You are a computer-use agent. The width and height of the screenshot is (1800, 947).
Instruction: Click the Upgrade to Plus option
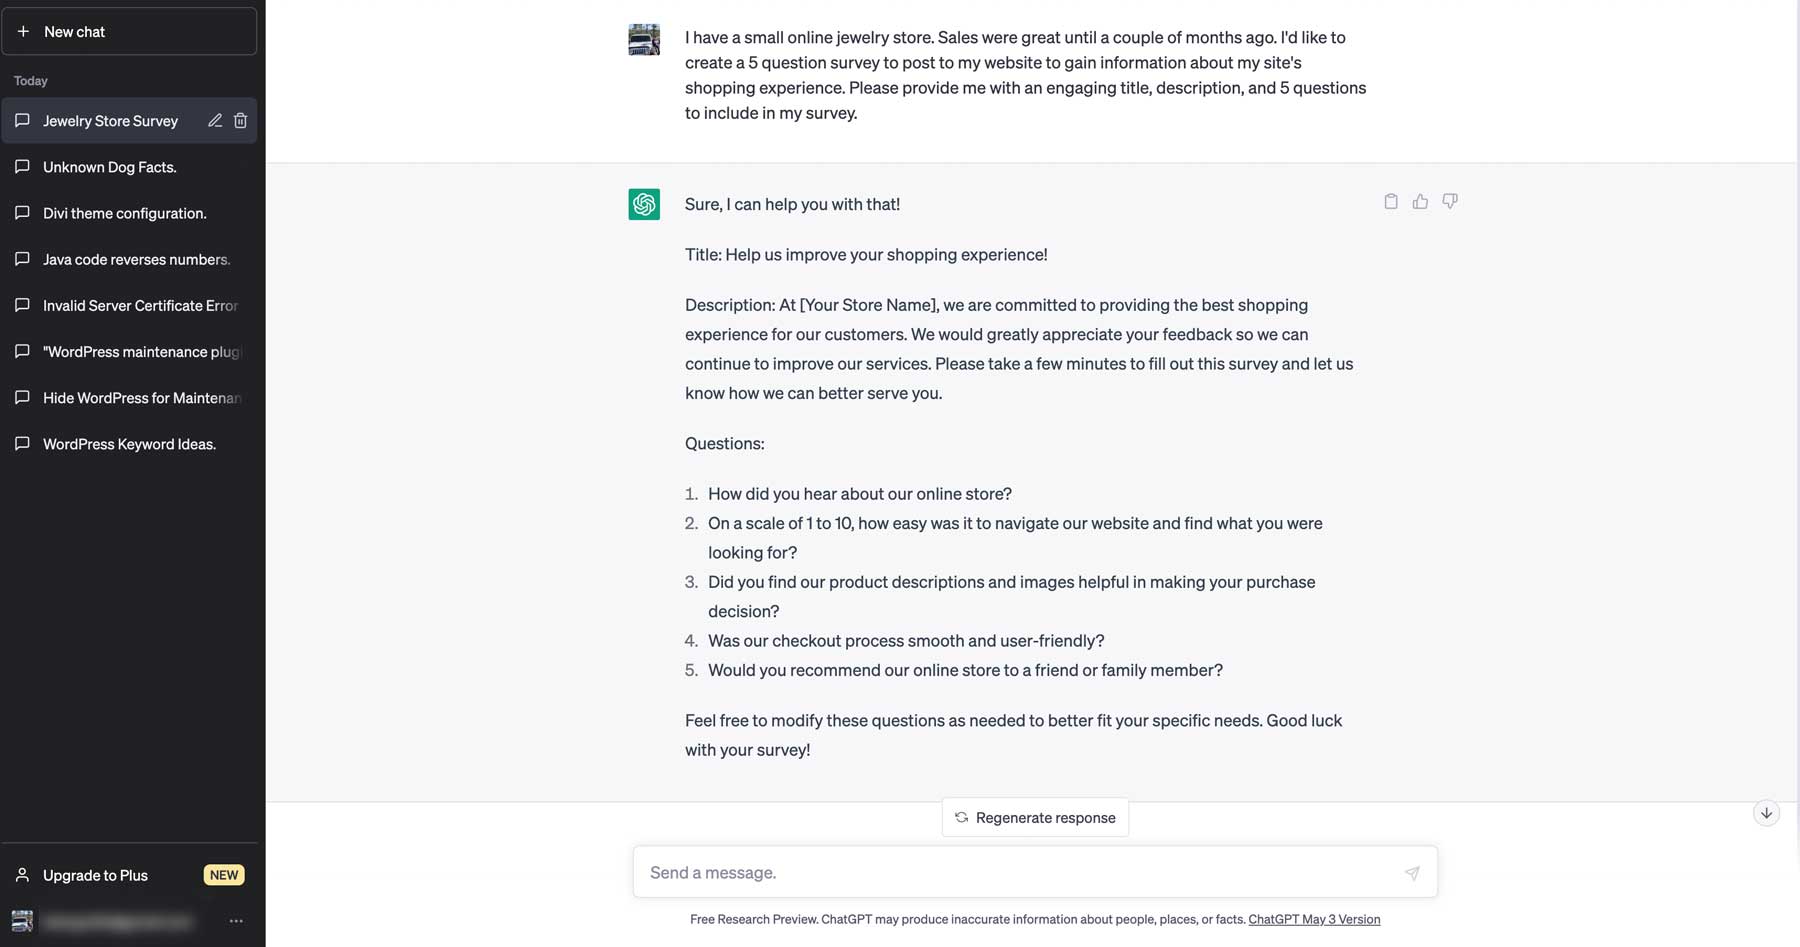94,874
